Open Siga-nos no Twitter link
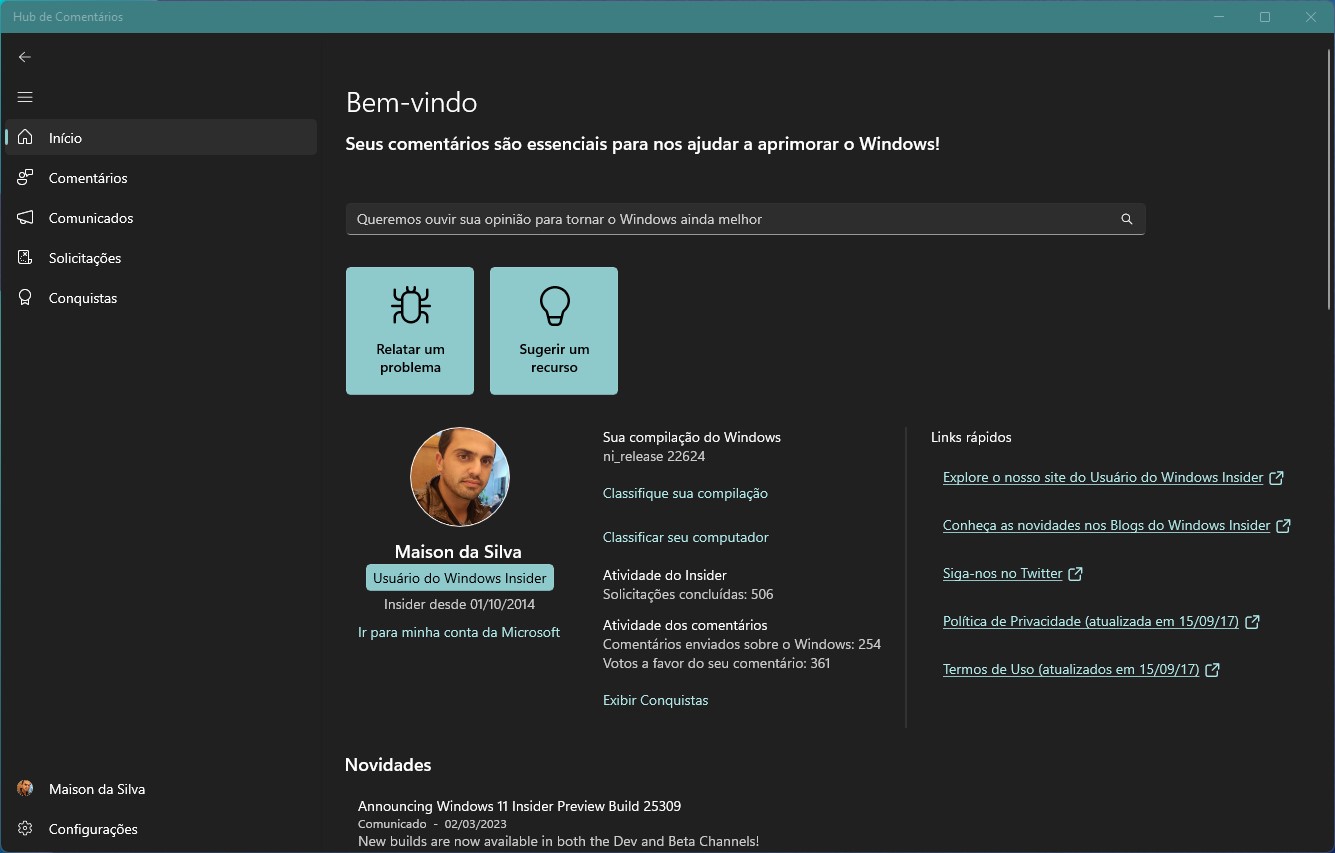The image size is (1335, 853). [x=1004, y=572]
